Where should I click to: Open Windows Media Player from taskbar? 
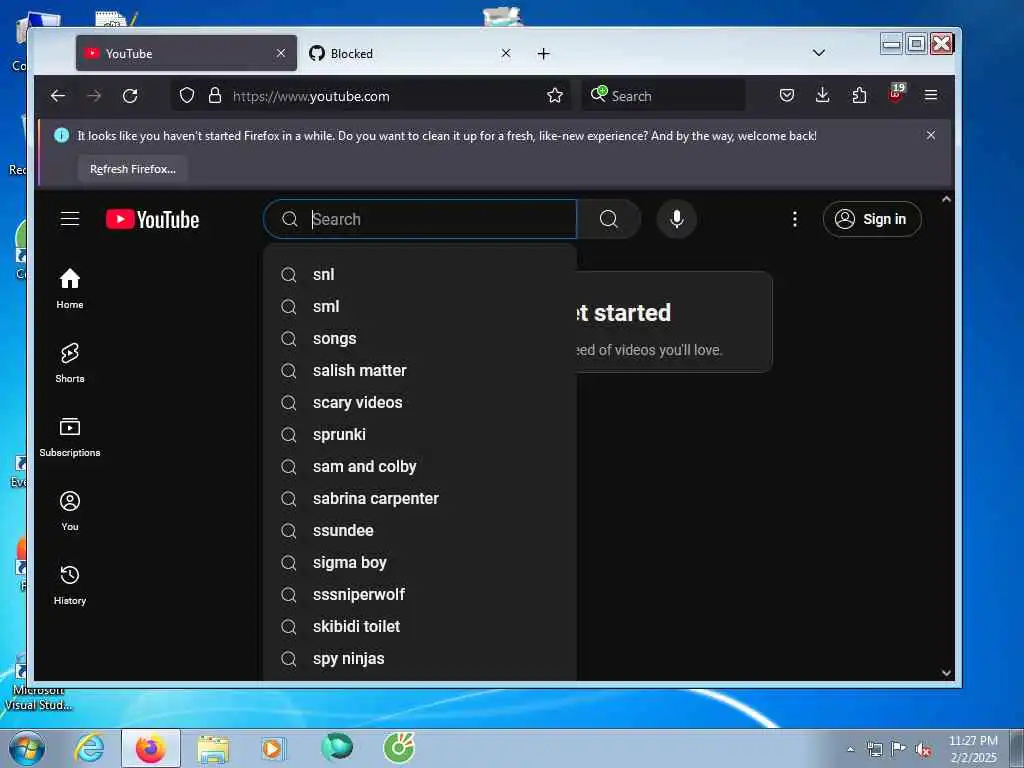pyautogui.click(x=273, y=748)
